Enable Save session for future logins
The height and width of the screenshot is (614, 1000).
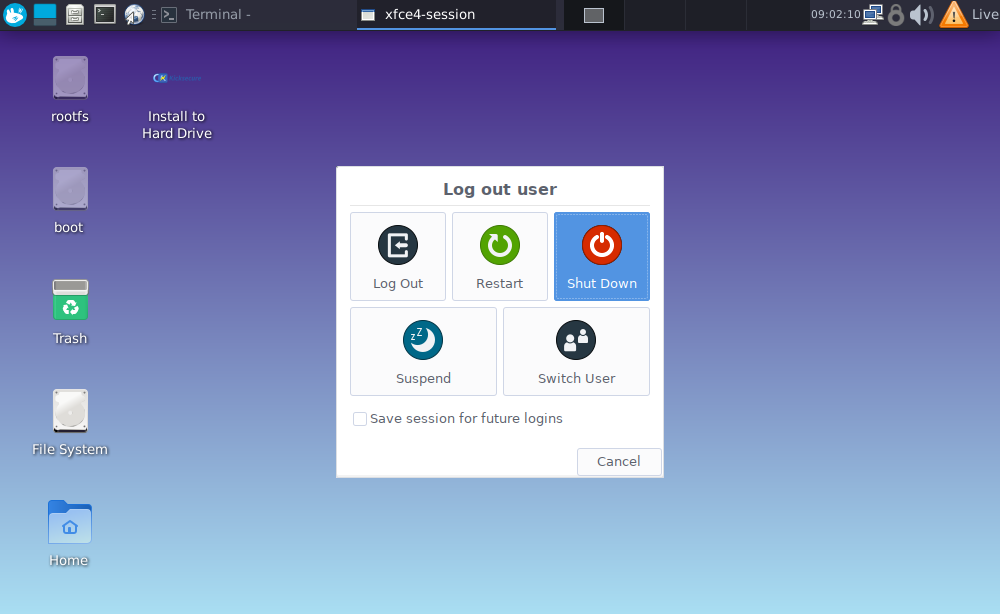[360, 419]
